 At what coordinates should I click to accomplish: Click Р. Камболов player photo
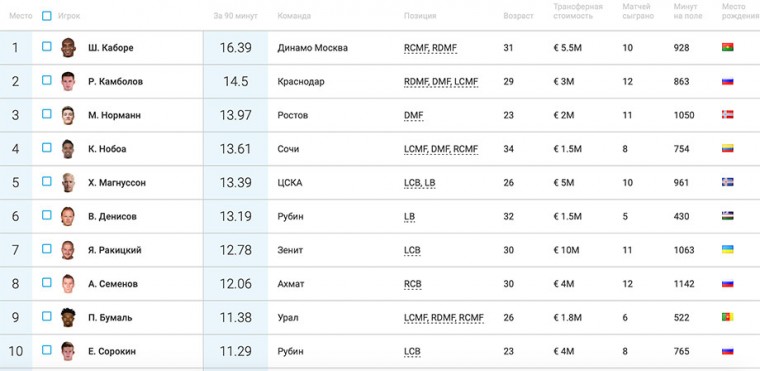click(x=68, y=81)
